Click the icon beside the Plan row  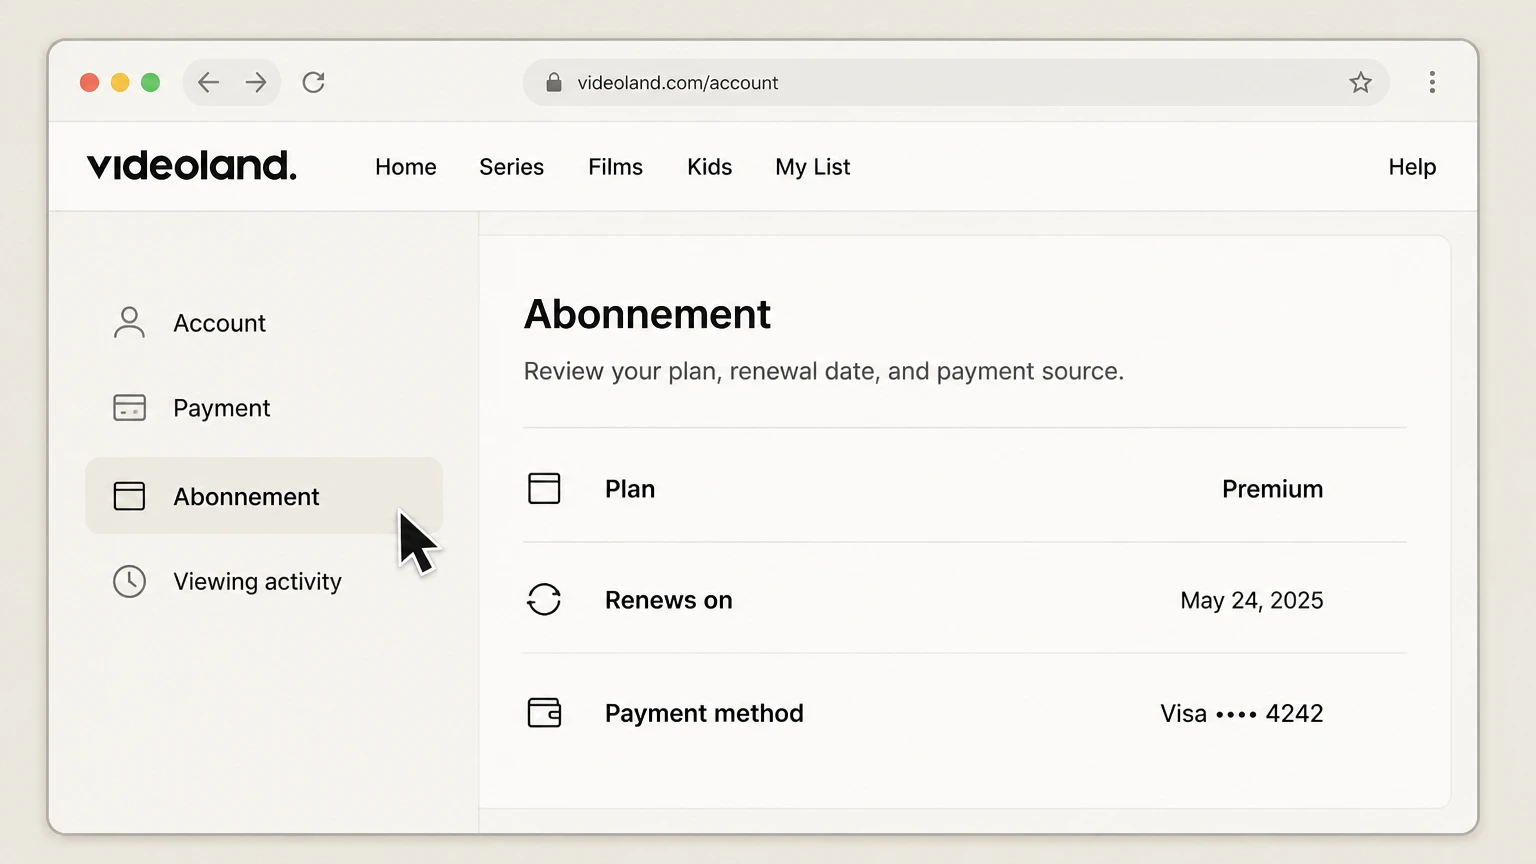544,488
